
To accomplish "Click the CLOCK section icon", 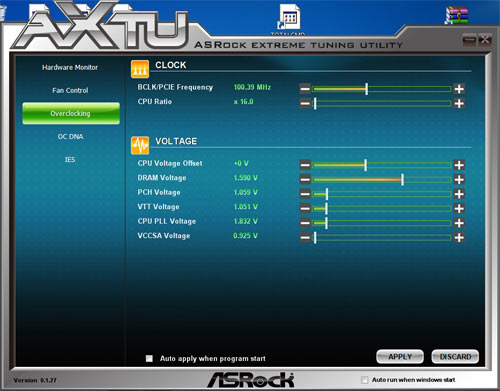I will (140, 69).
